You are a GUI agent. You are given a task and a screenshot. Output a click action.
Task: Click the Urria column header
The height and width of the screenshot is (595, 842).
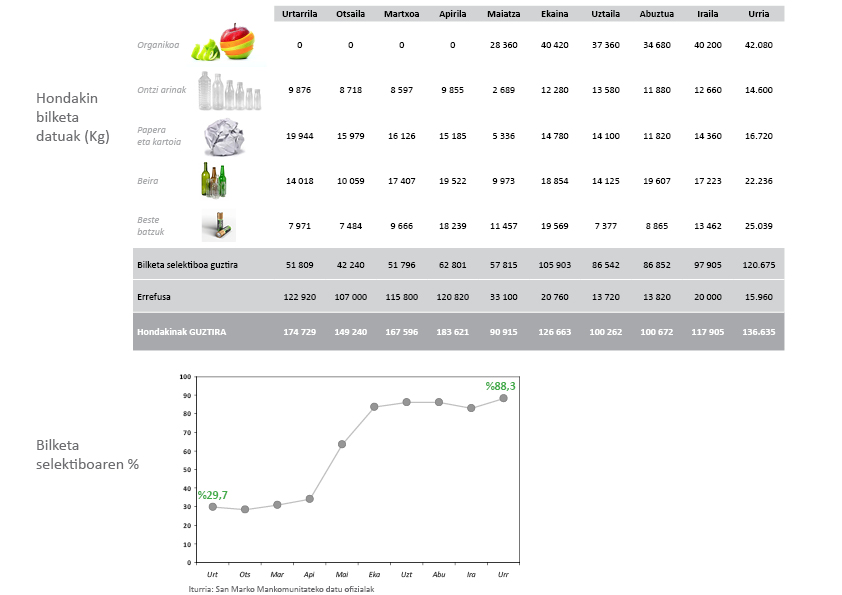pos(758,14)
